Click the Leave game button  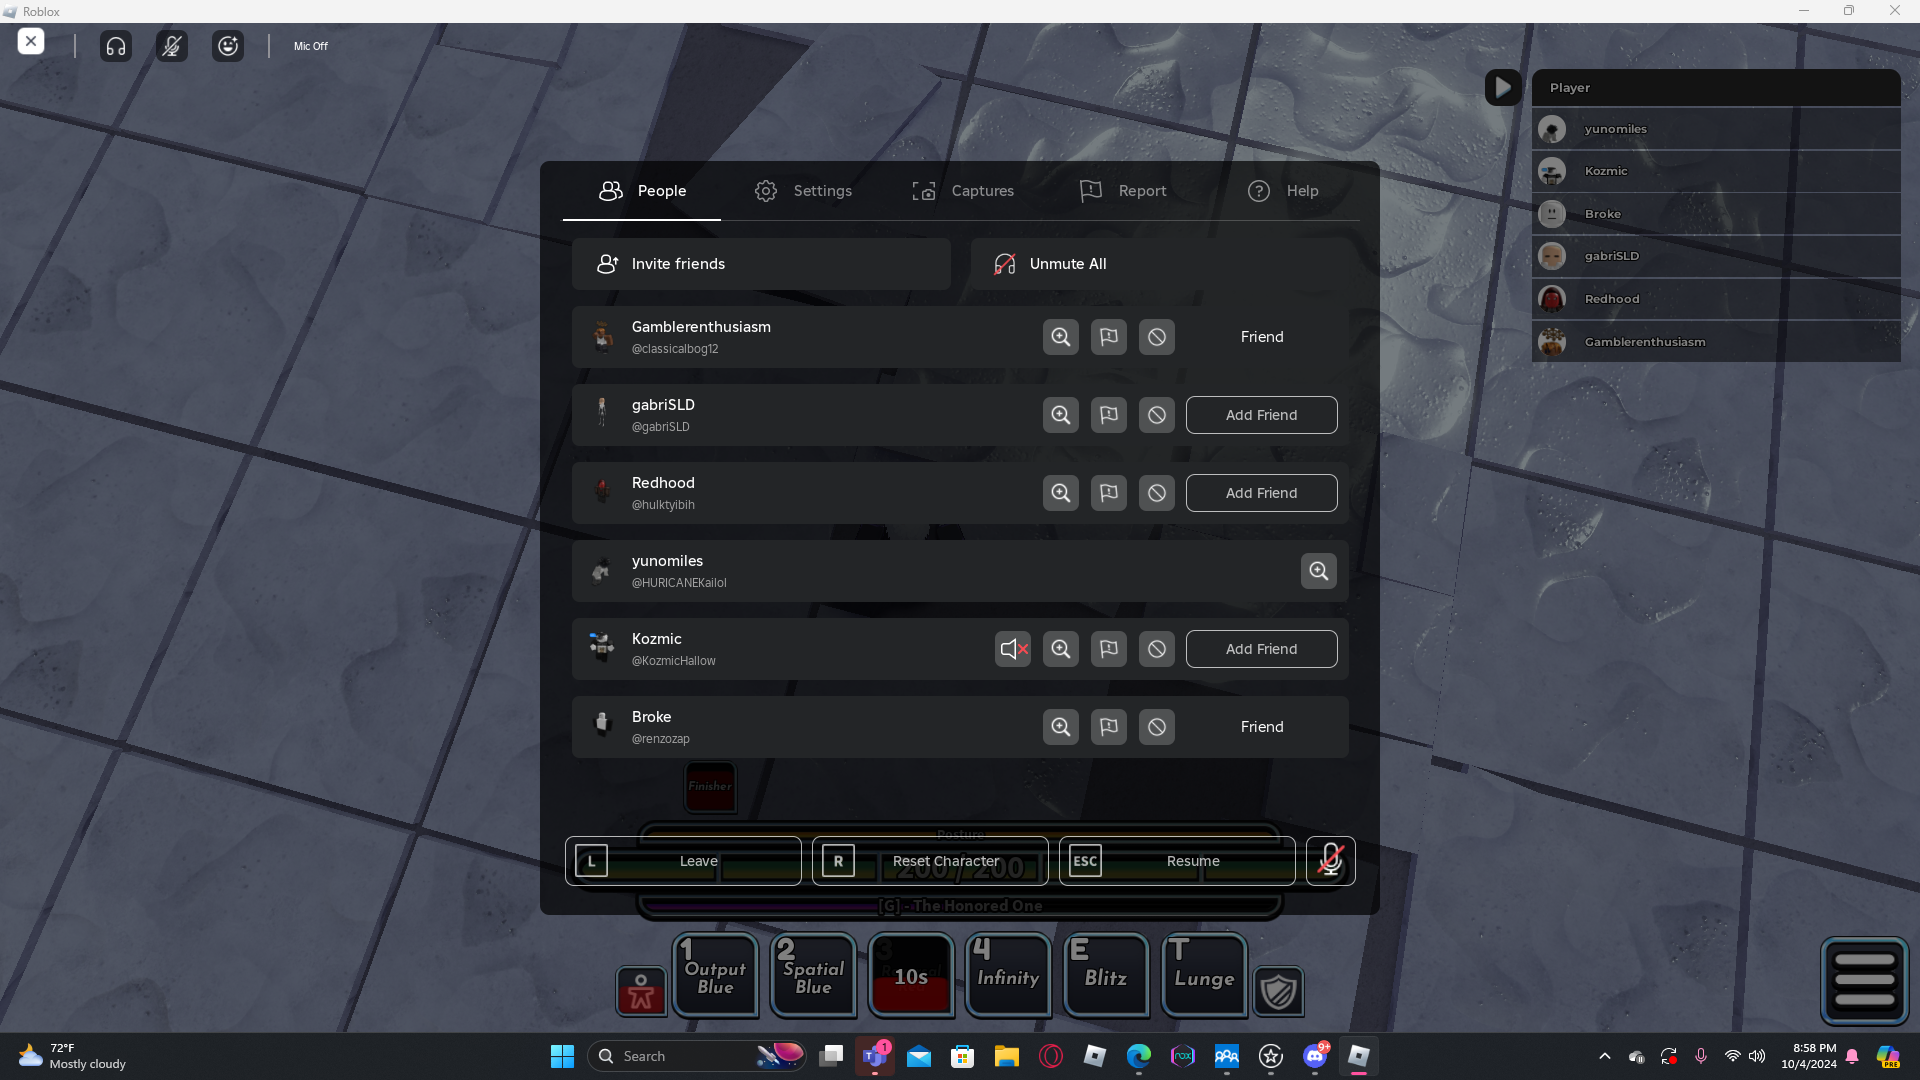(x=683, y=861)
